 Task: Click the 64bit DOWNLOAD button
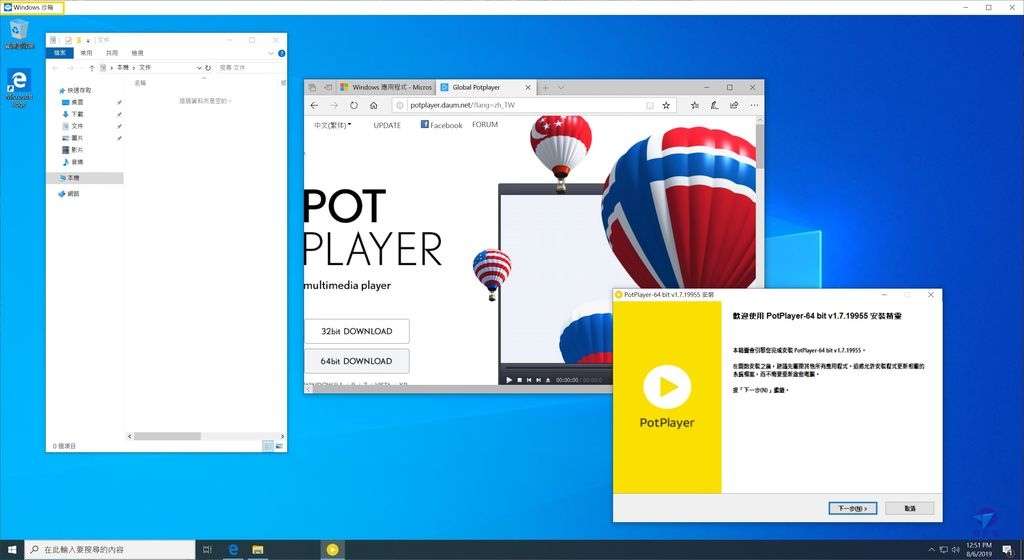(x=357, y=361)
